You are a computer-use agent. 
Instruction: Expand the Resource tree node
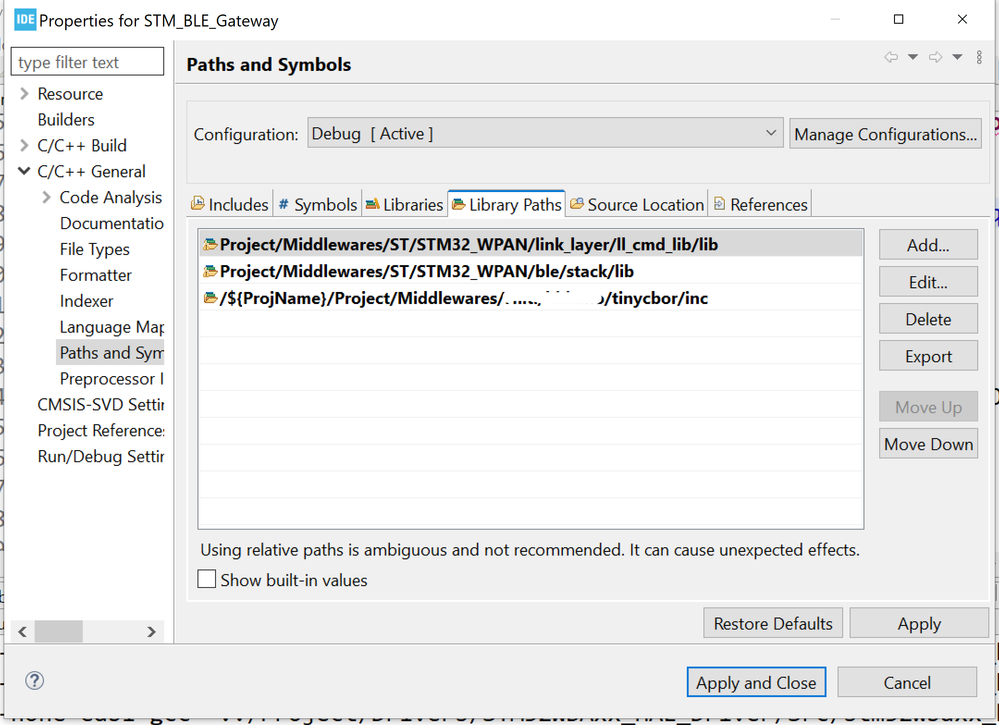(24, 94)
